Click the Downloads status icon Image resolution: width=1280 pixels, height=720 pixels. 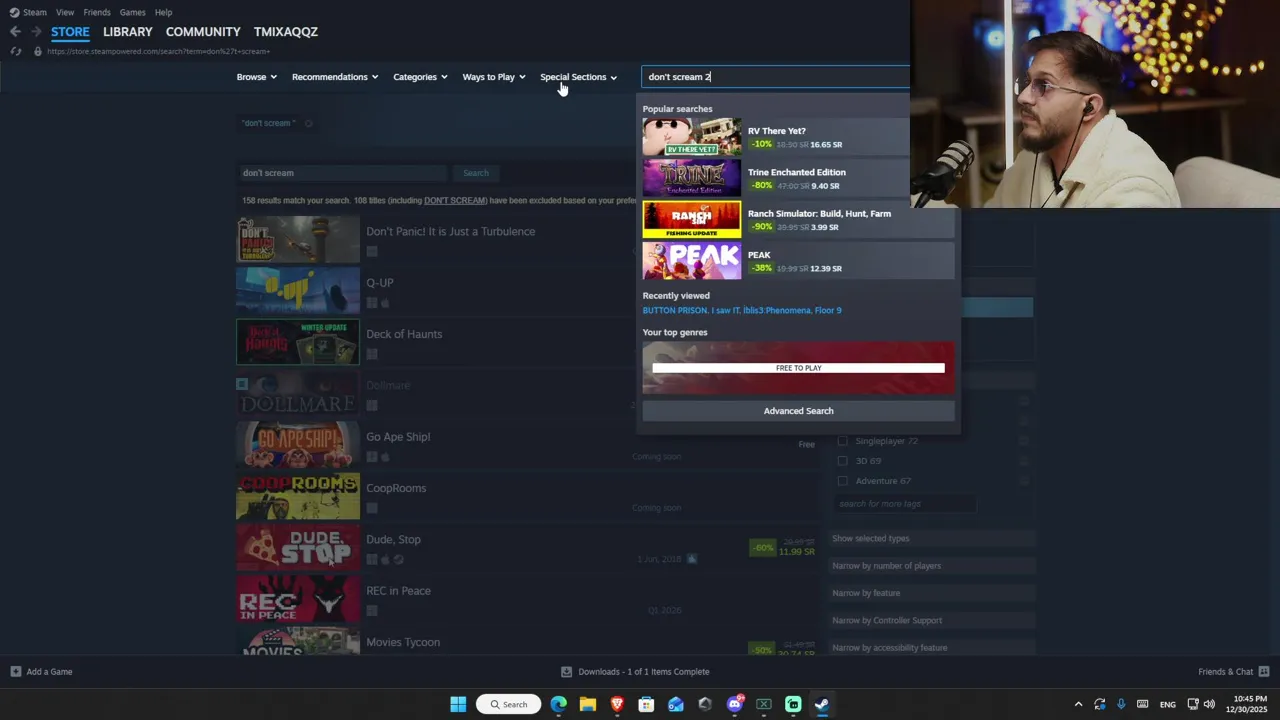tap(567, 672)
